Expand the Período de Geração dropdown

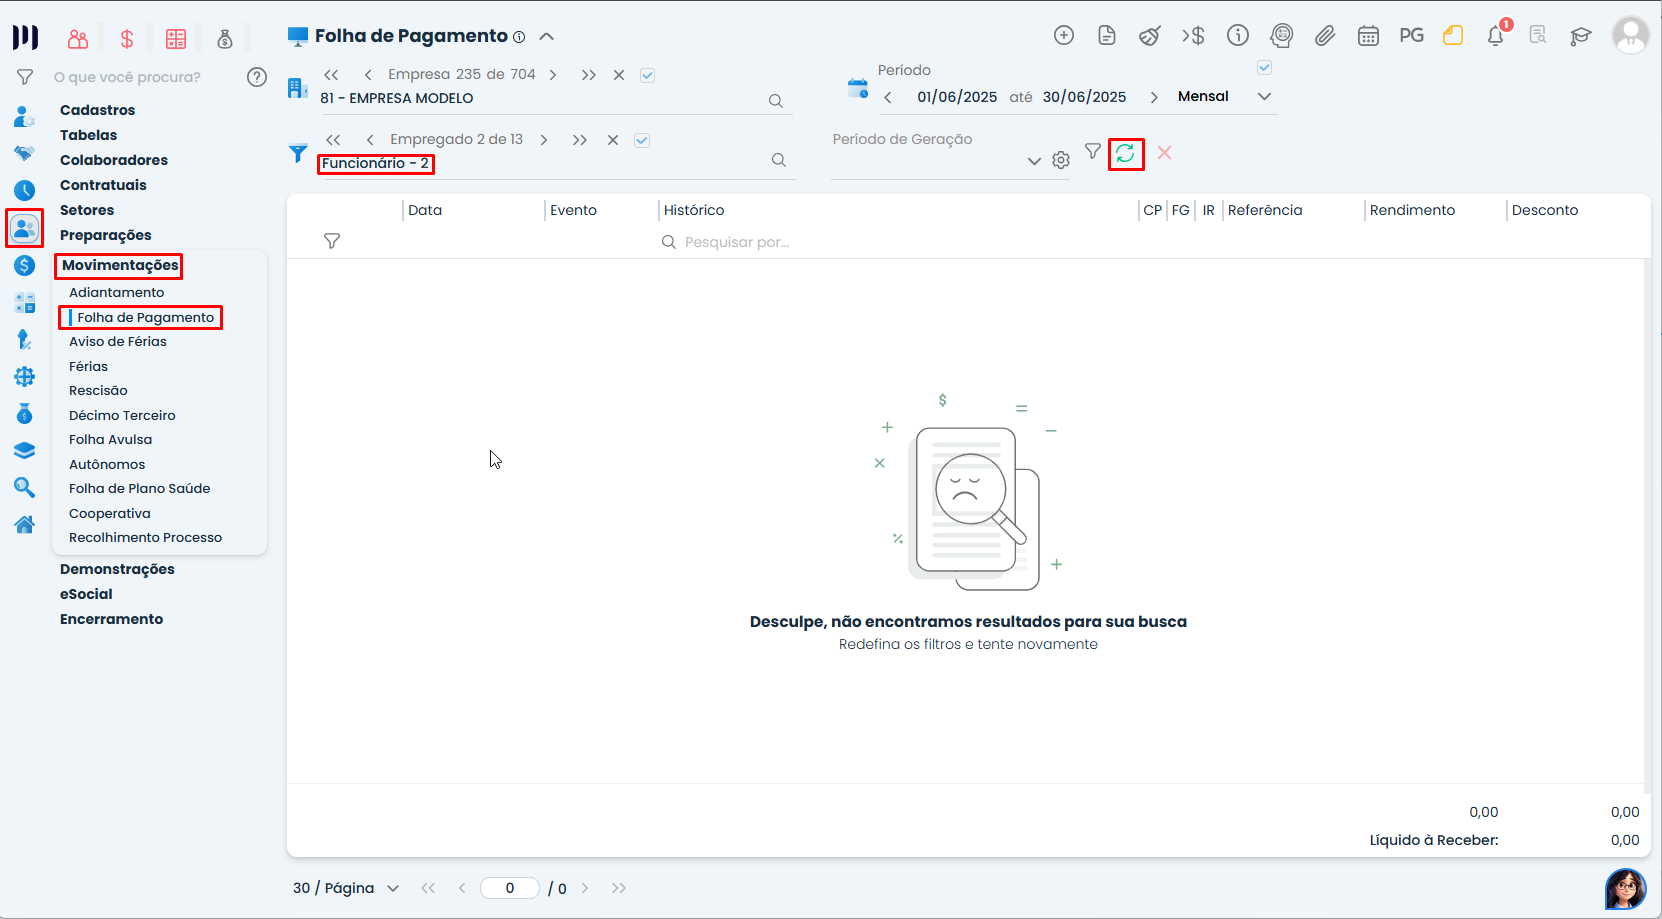tap(1034, 161)
